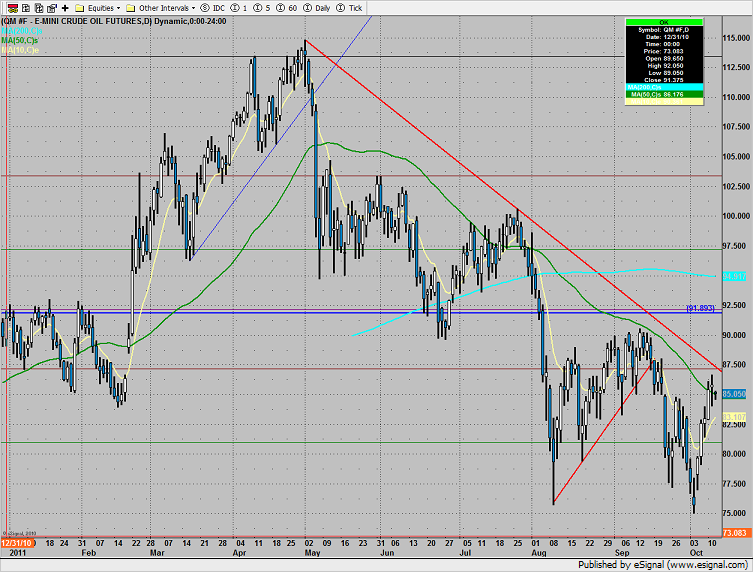This screenshot has height=572, width=753.
Task: Switch to Tick interval
Action: (349, 8)
